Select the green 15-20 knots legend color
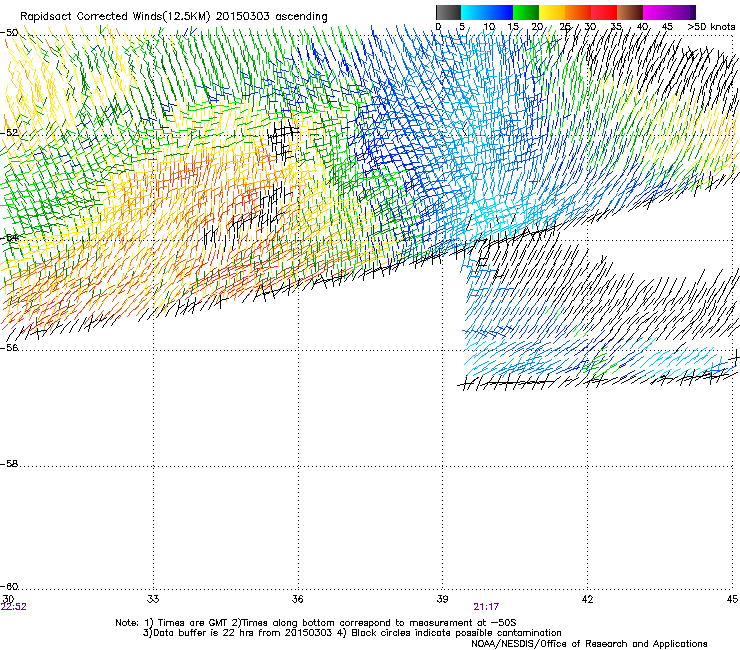740x650 pixels. click(526, 12)
